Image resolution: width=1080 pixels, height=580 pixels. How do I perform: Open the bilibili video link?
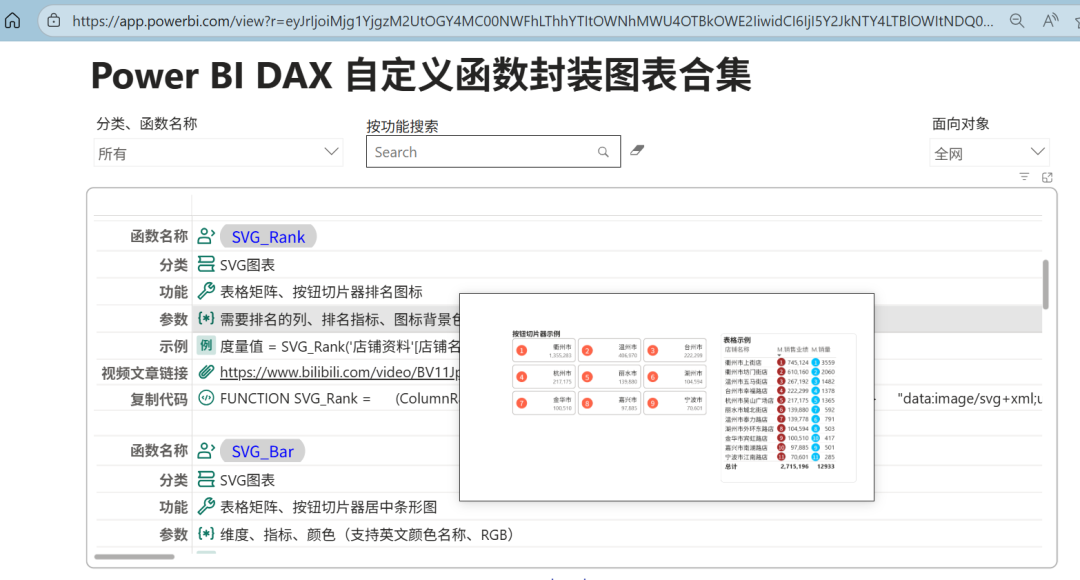pyautogui.click(x=339, y=373)
